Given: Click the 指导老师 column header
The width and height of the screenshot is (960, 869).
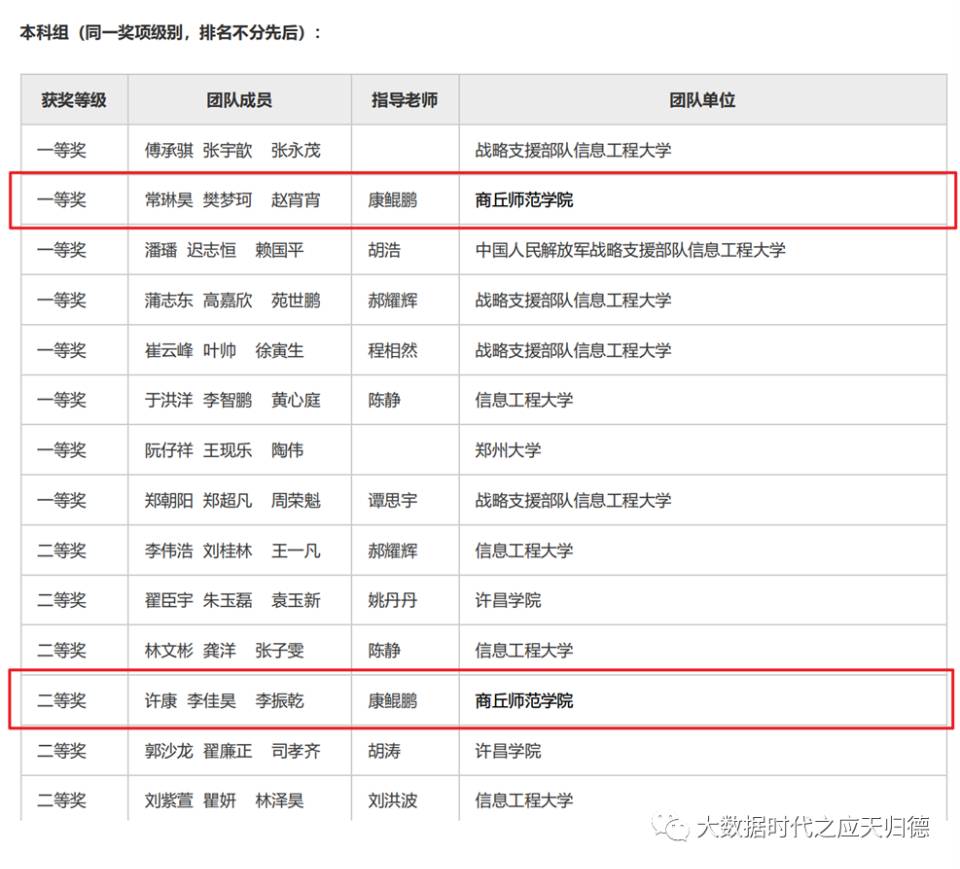Looking at the screenshot, I should coord(404,100).
